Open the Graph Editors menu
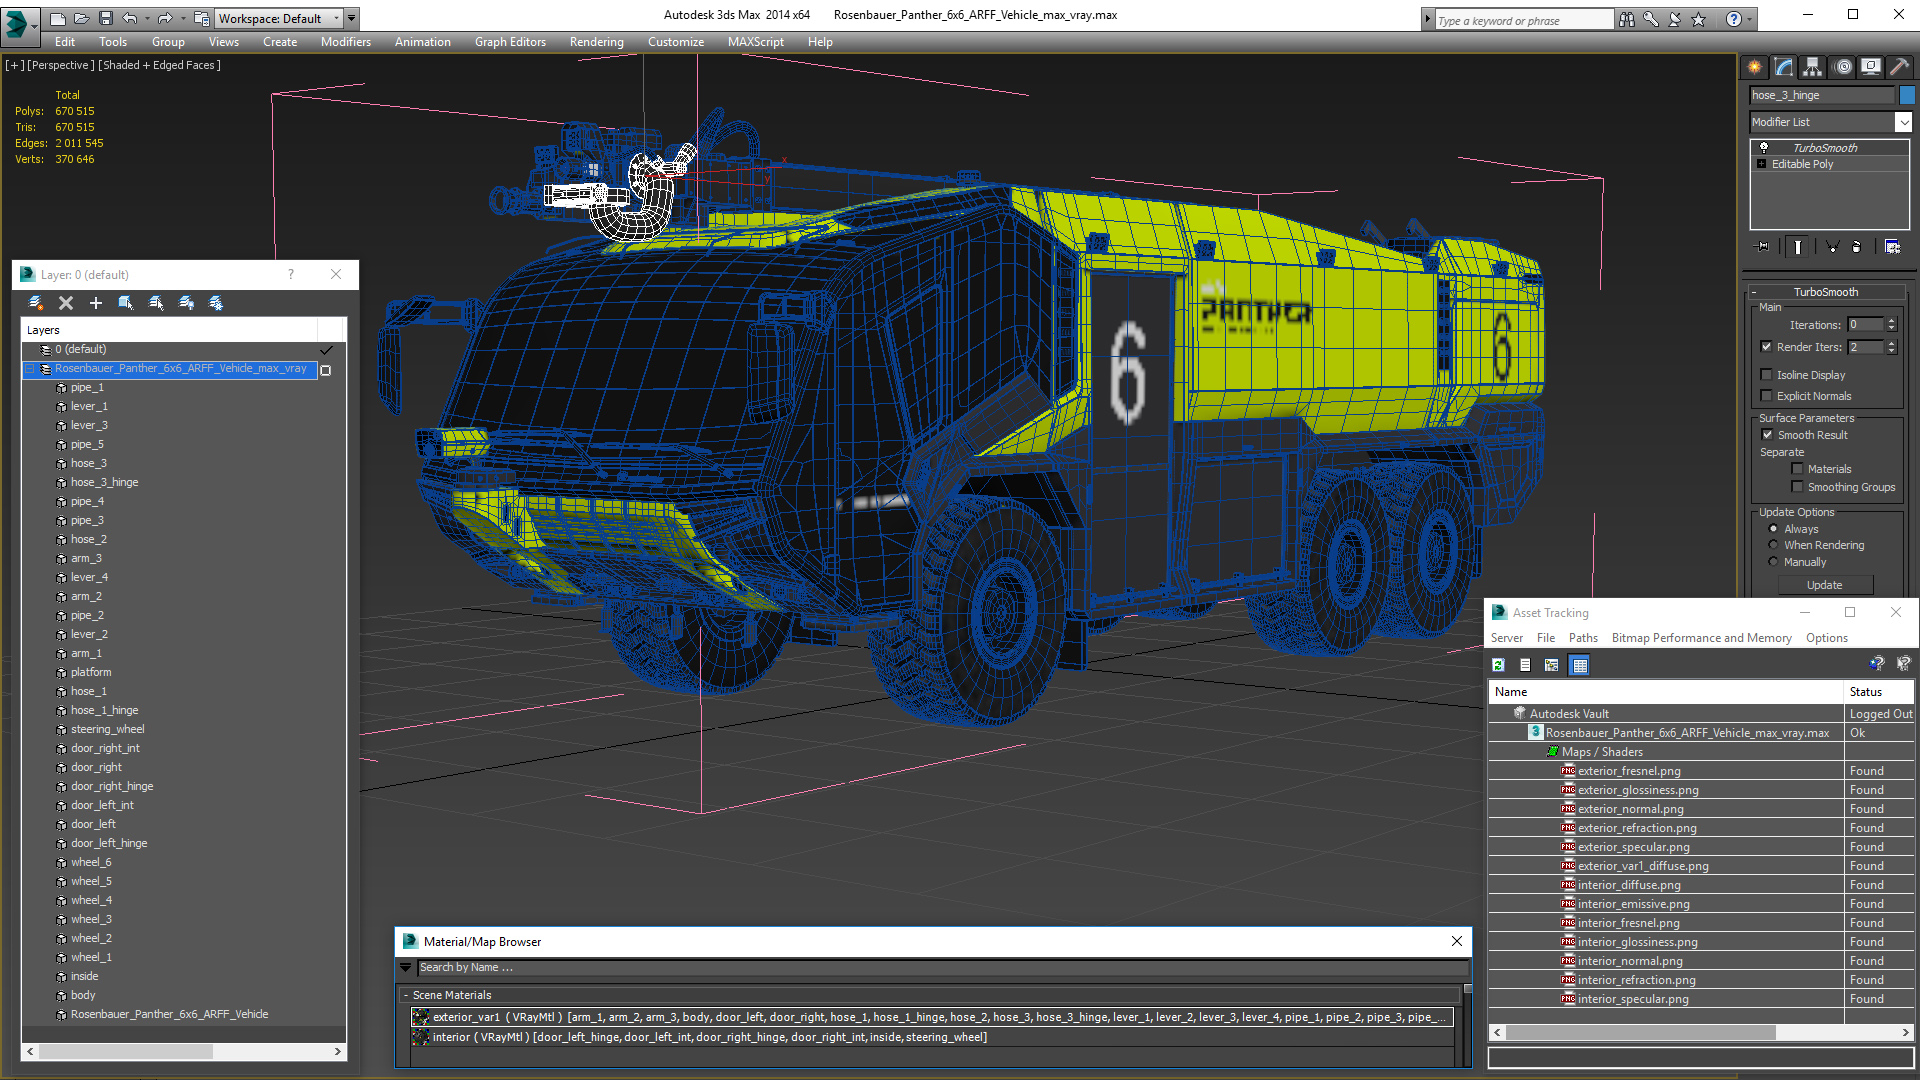The image size is (1920, 1080). (x=510, y=42)
